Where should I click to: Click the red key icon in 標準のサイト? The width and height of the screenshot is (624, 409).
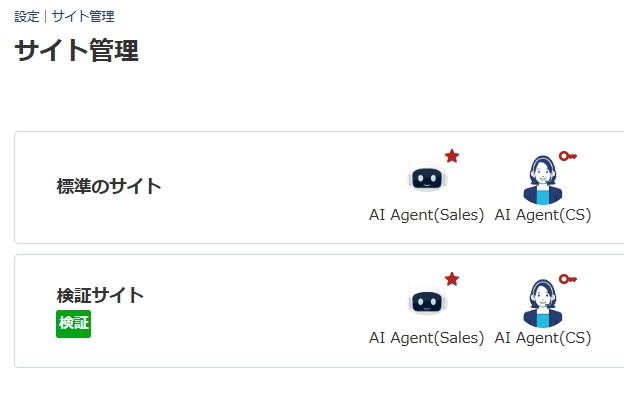click(568, 156)
